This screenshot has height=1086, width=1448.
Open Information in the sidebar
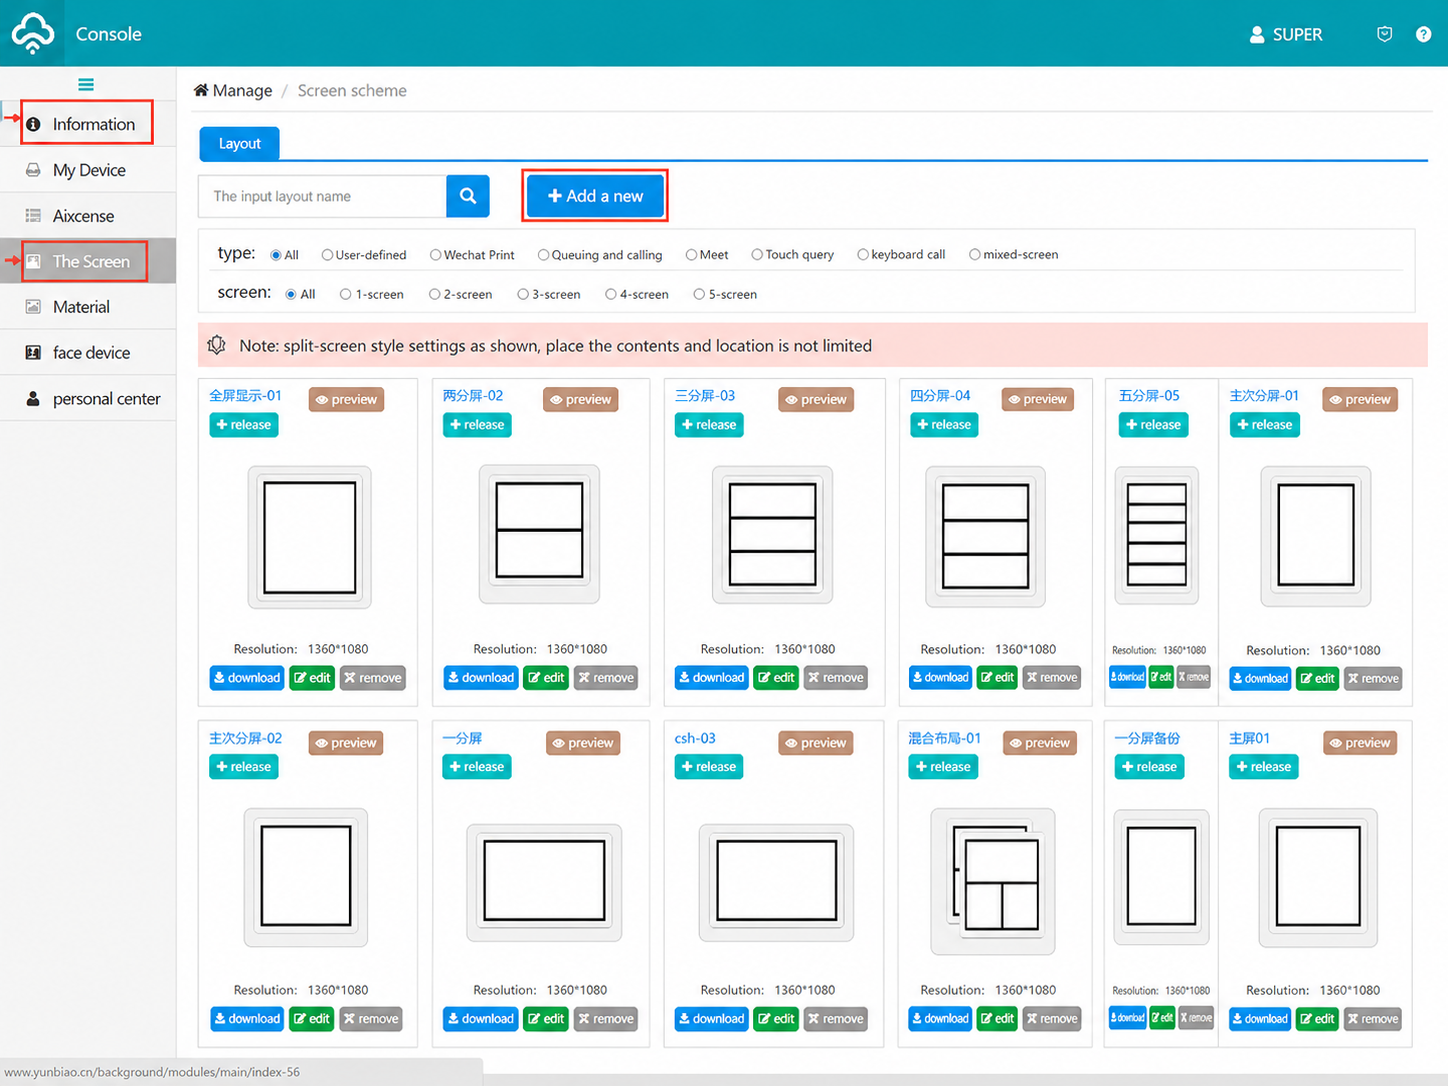click(88, 124)
